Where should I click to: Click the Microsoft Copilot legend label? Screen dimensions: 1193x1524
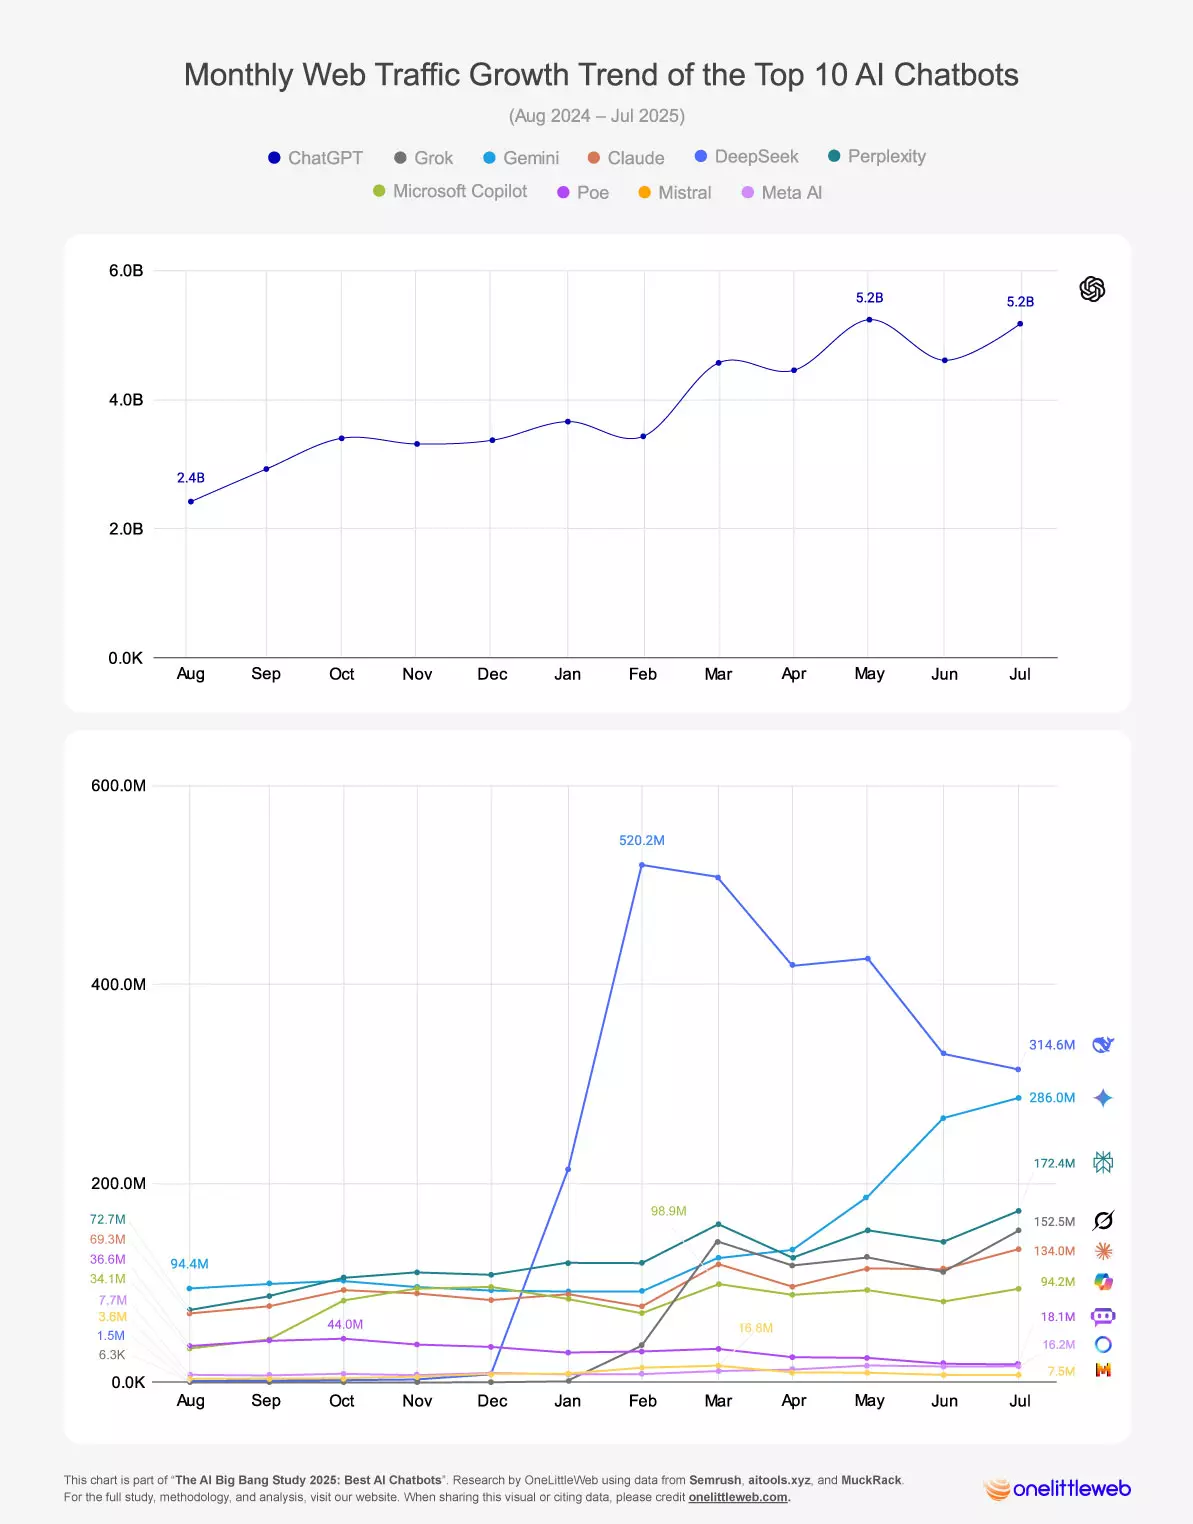coord(460,191)
